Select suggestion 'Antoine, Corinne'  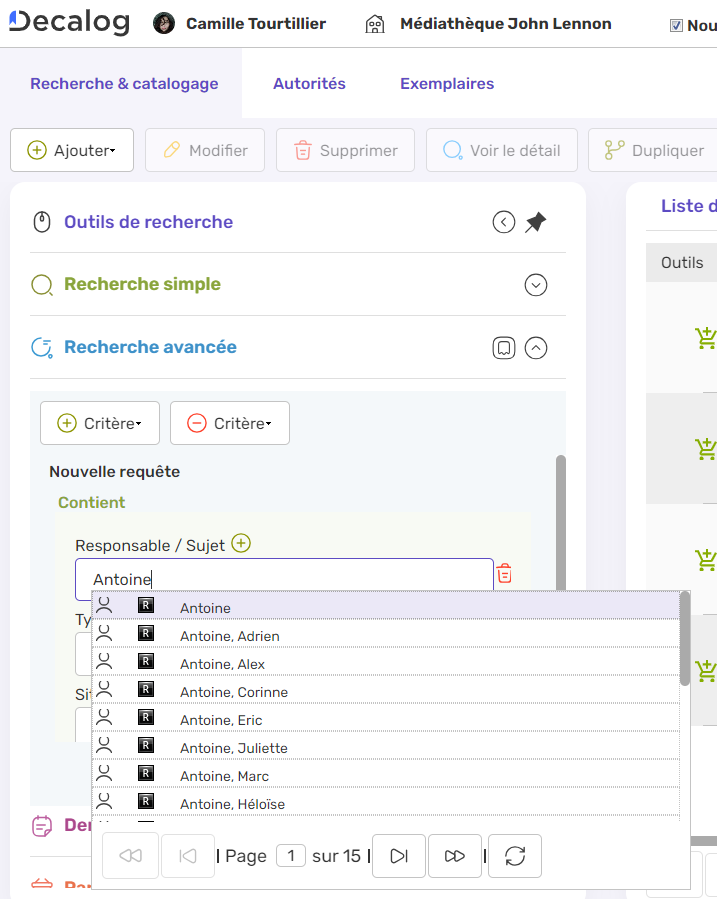pyautogui.click(x=386, y=690)
